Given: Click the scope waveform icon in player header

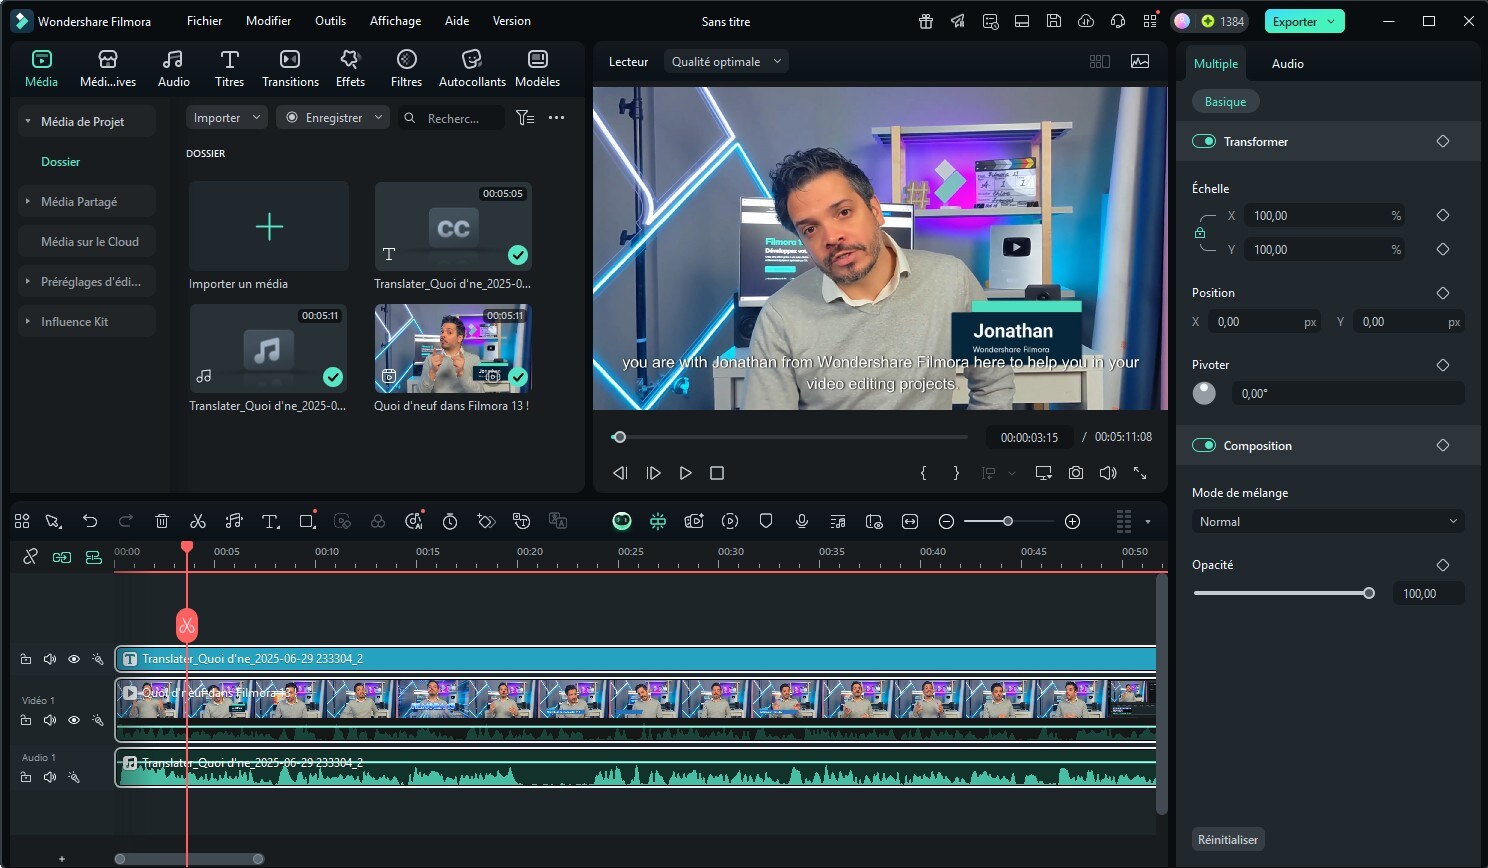Looking at the screenshot, I should 1140,61.
